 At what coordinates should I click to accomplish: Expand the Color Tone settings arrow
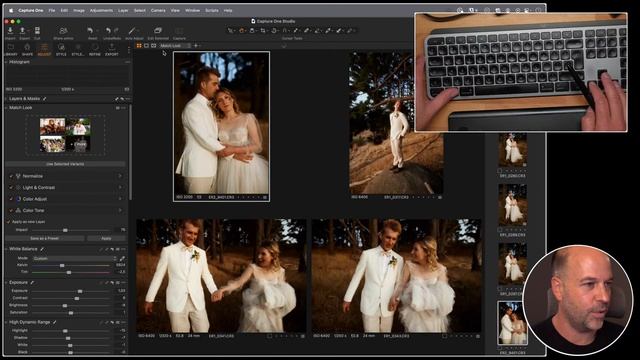coord(120,210)
